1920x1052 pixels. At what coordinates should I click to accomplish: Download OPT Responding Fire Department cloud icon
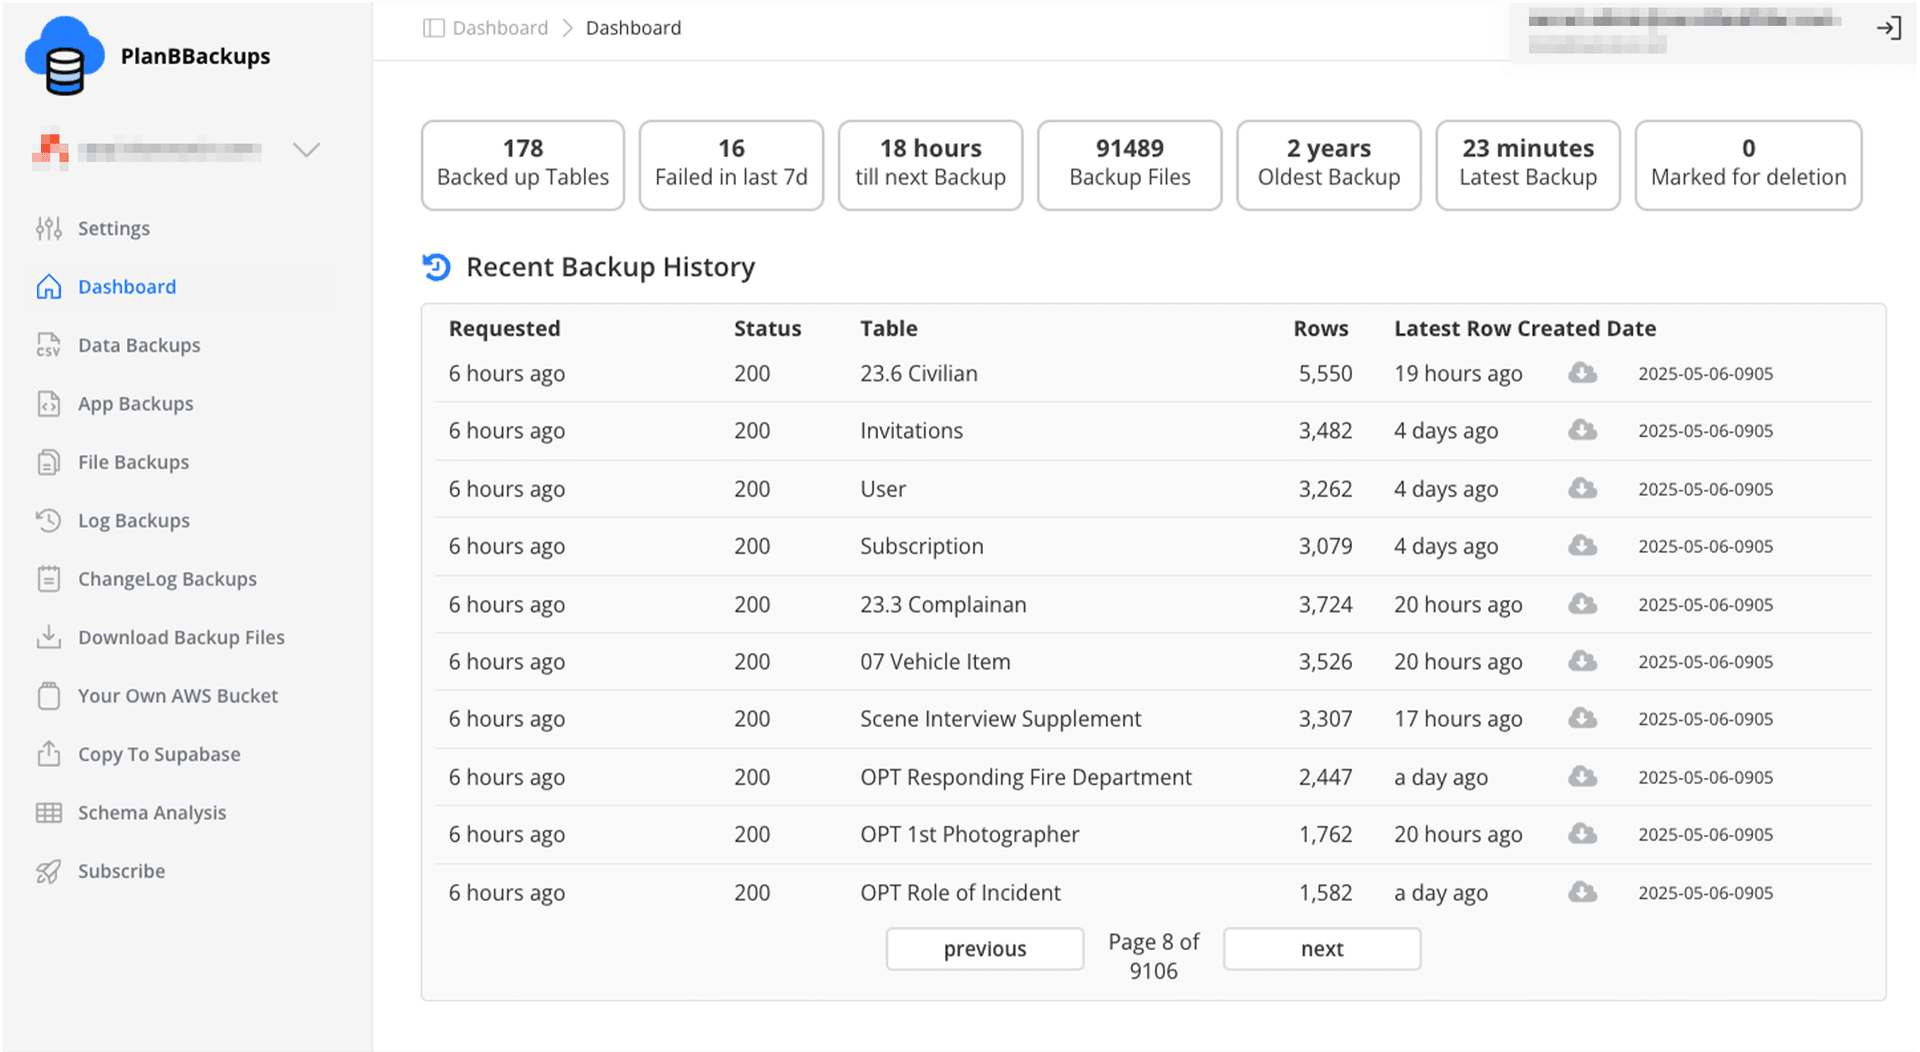pyautogui.click(x=1582, y=776)
